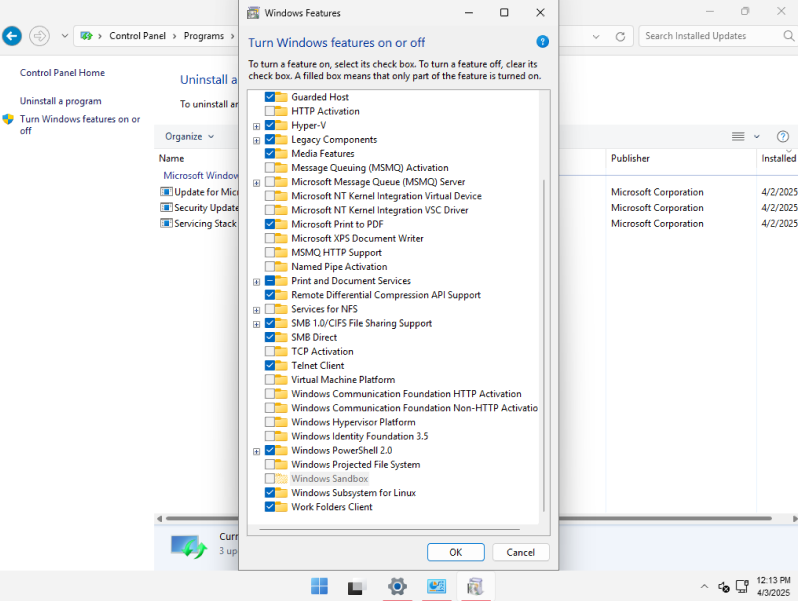The width and height of the screenshot is (798, 601).
Task: Click the OK button
Action: 455,552
